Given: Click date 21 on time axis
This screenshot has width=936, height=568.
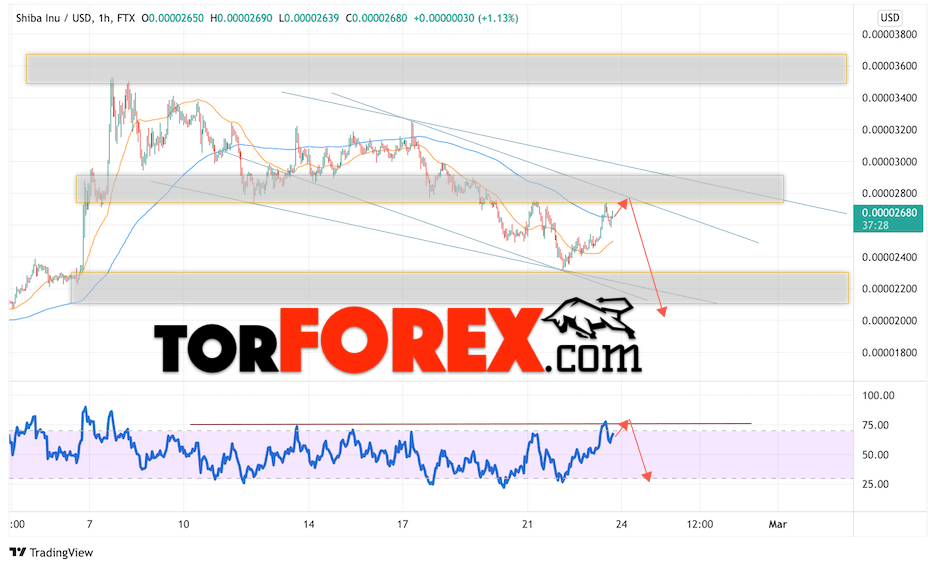Looking at the screenshot, I should (527, 524).
